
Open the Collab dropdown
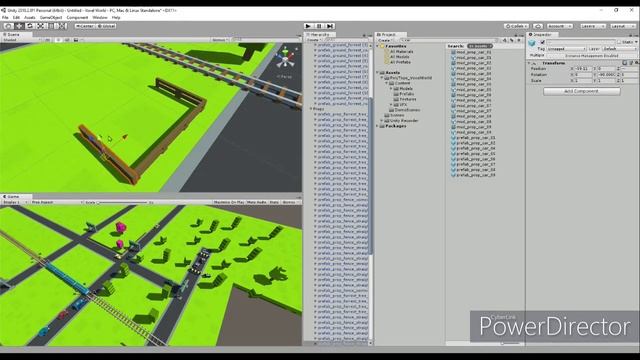click(516, 26)
